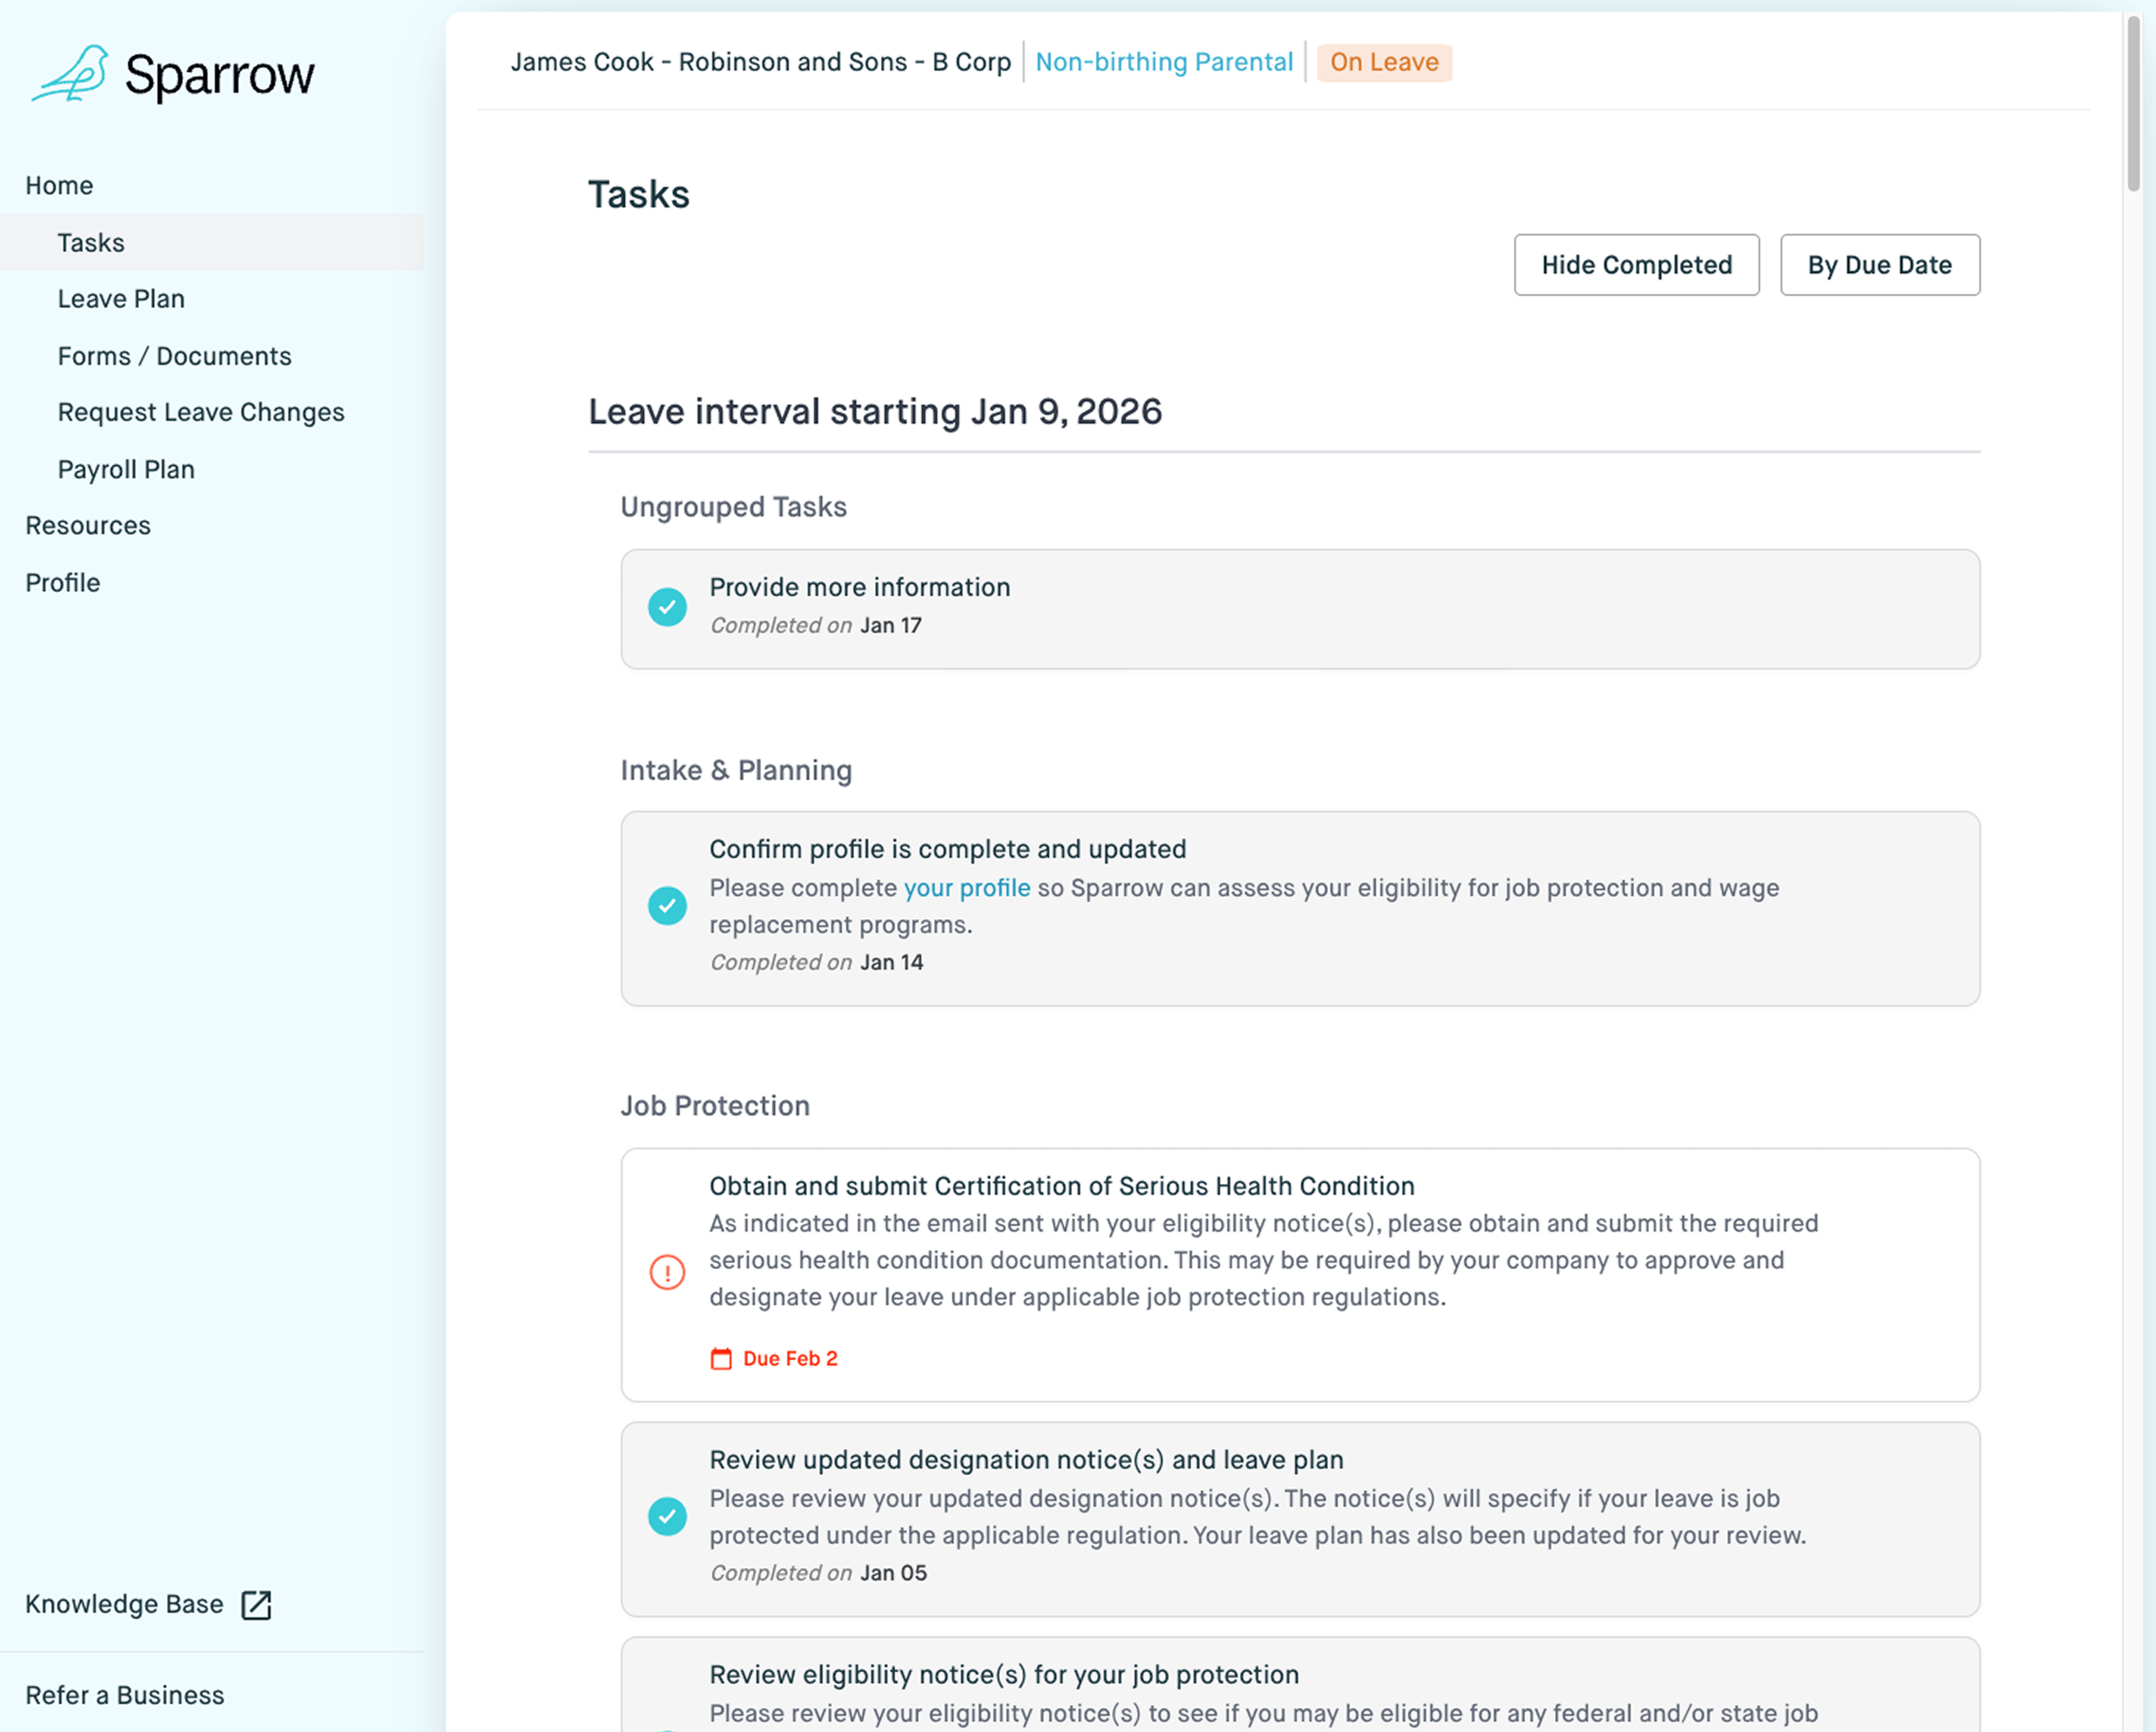Viewport: 2156px width, 1732px height.
Task: Click checkmark on Review updated designation task
Action: (667, 1516)
